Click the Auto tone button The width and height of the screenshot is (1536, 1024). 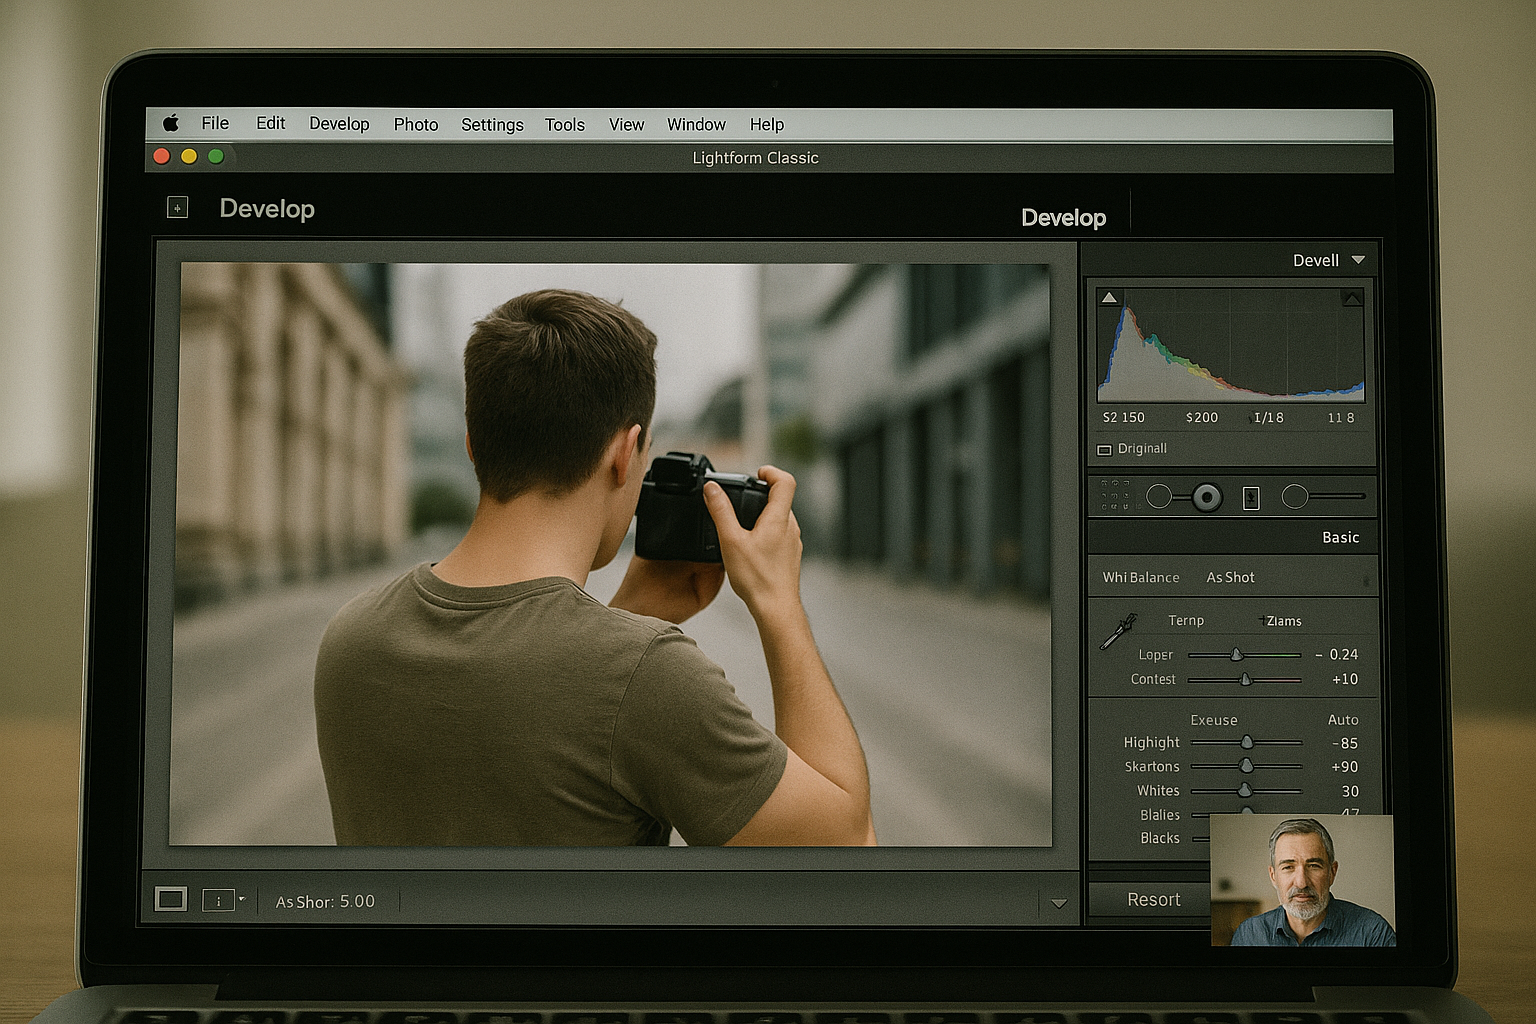1342,720
